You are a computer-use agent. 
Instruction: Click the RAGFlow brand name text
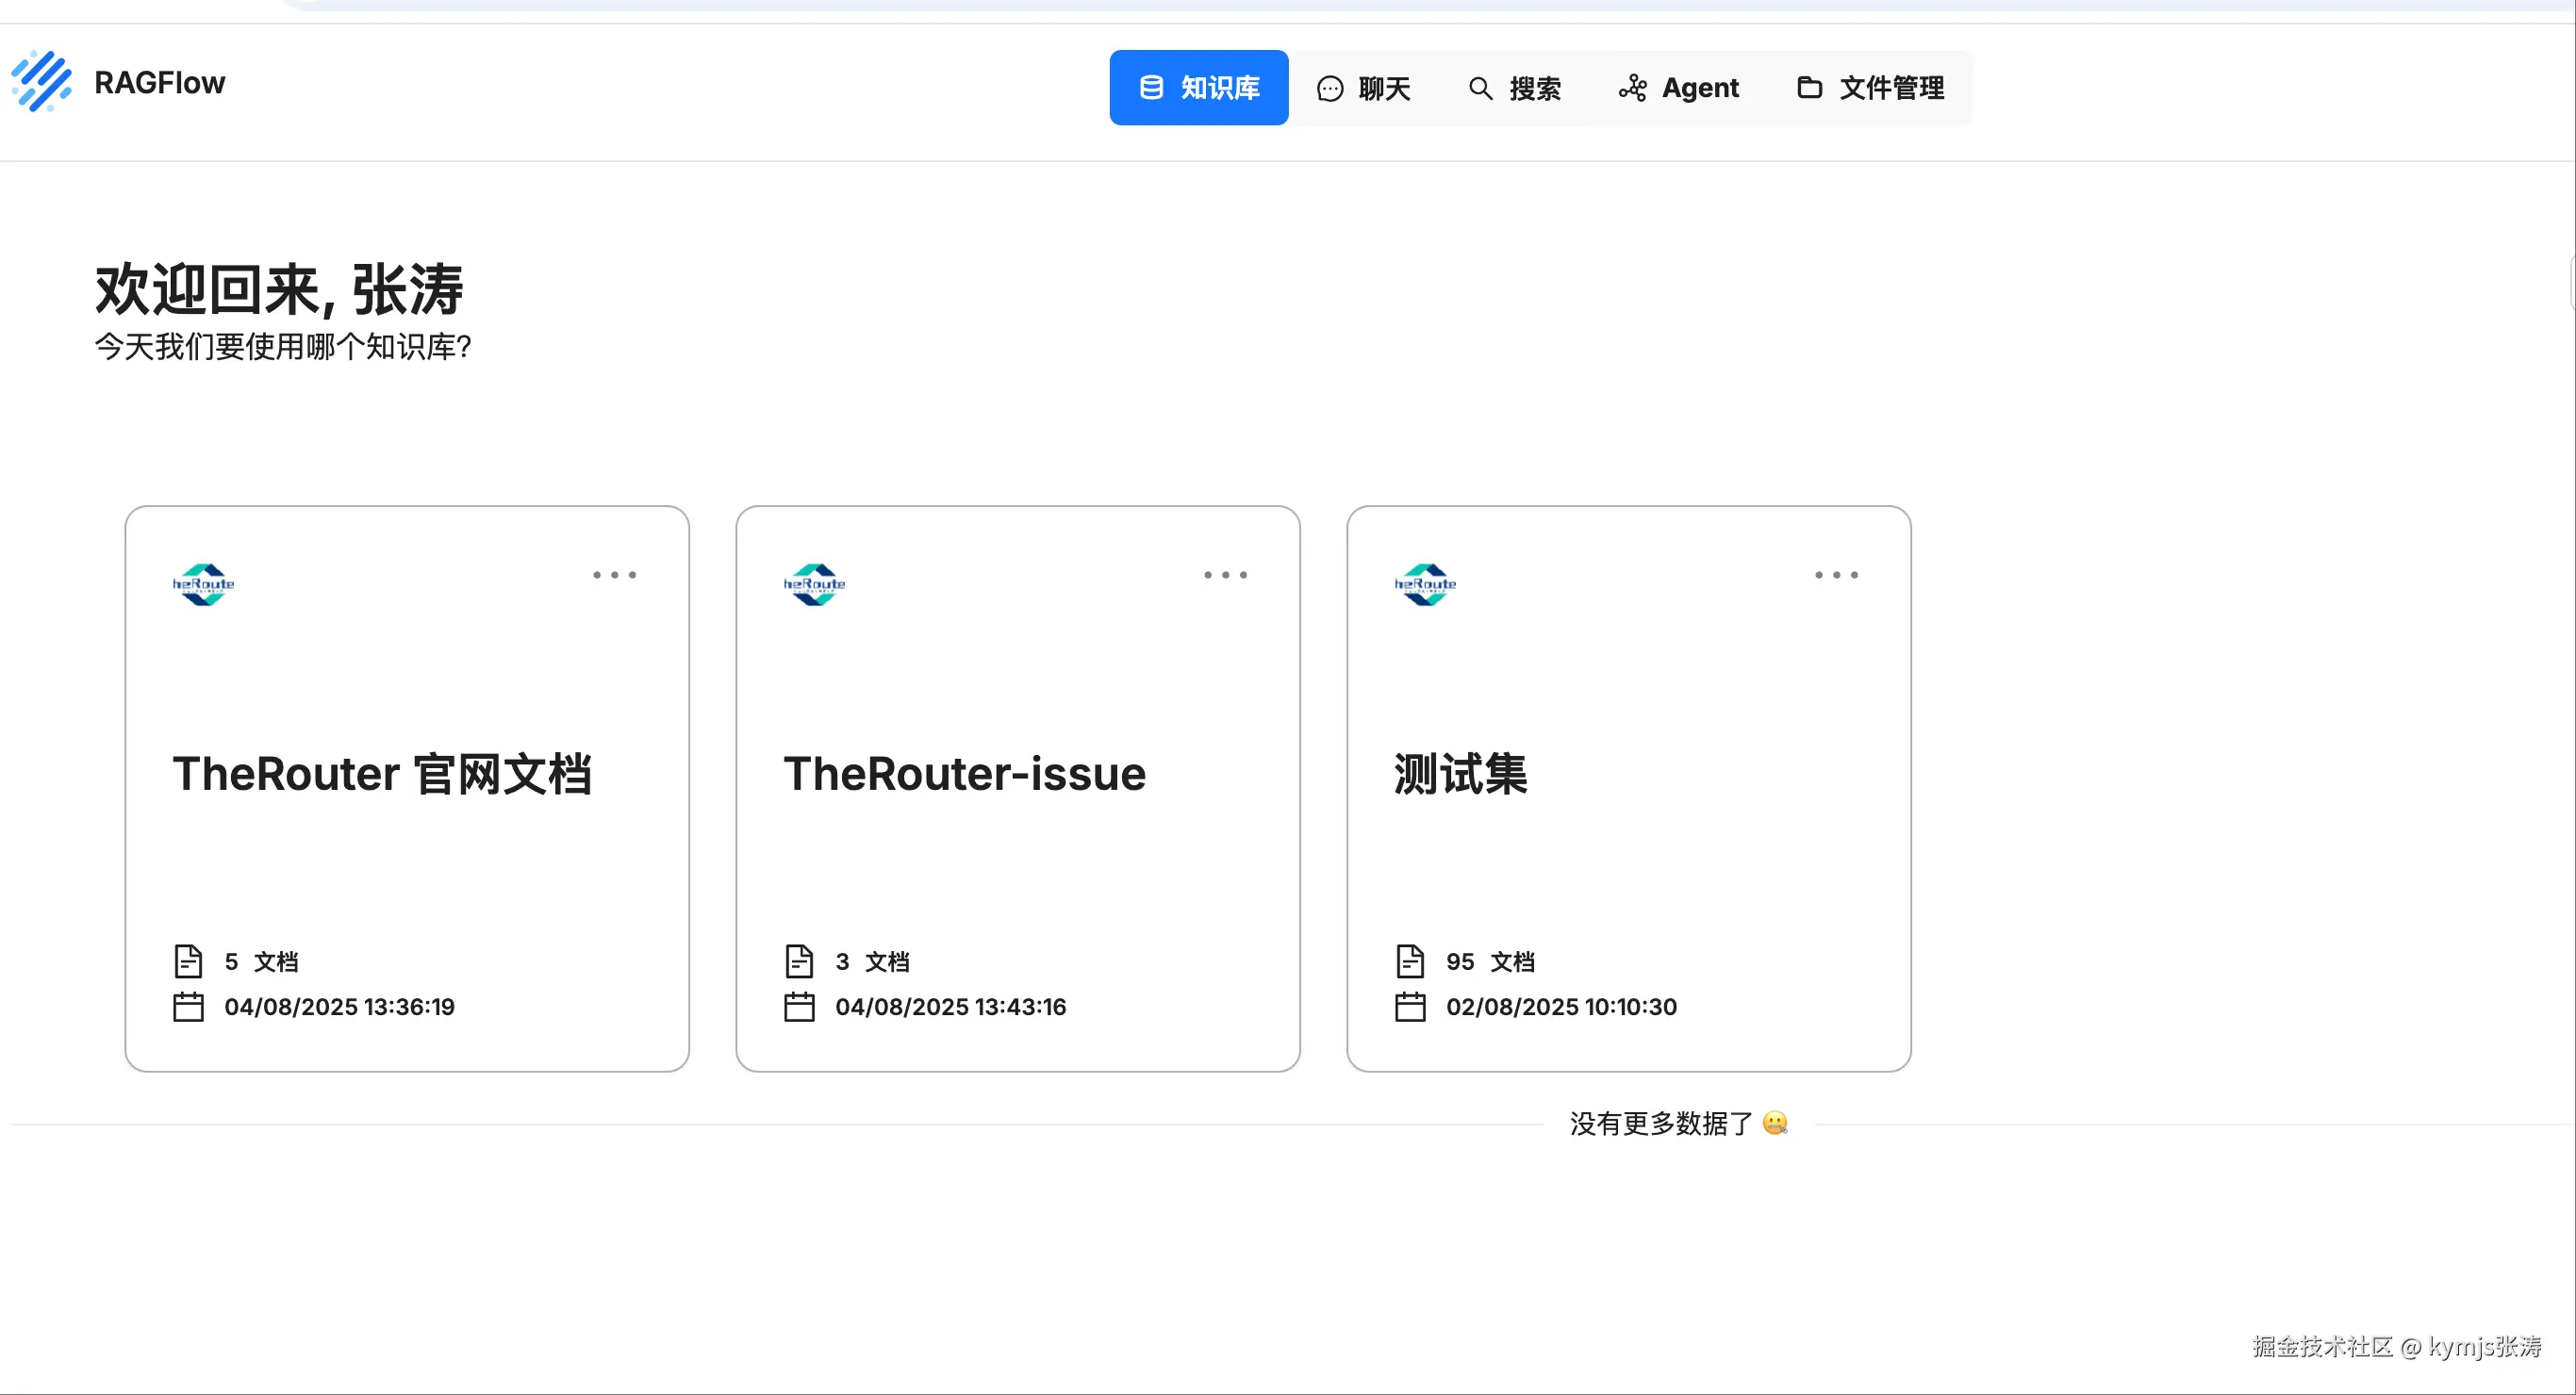coord(160,83)
